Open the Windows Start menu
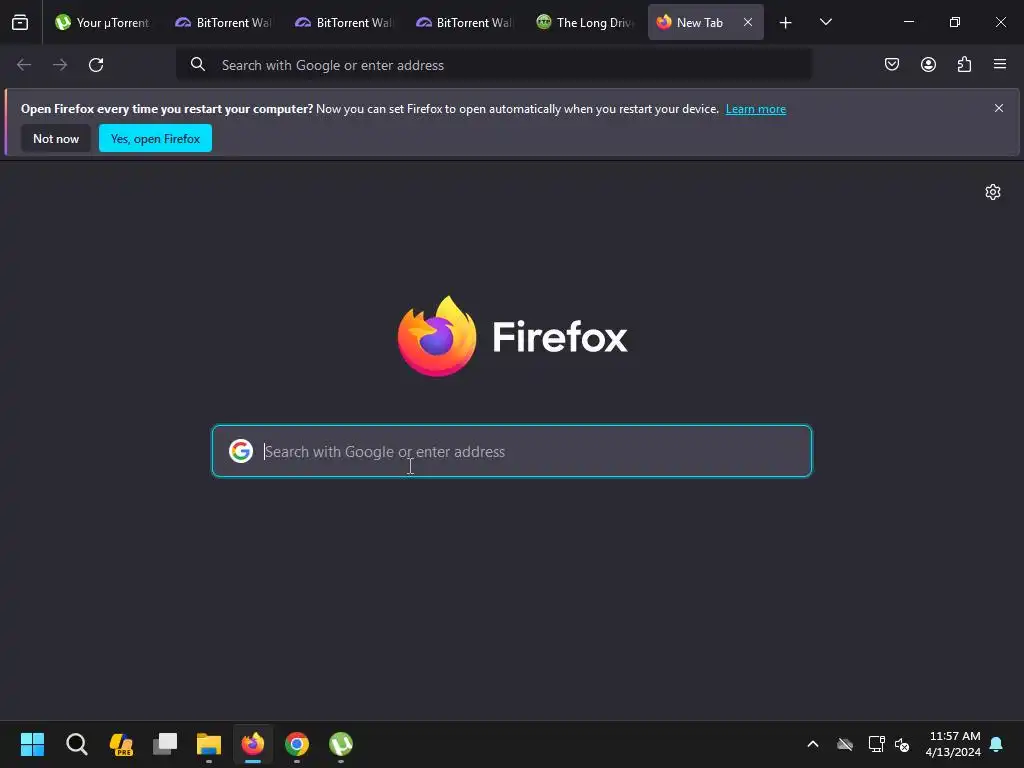 33,744
